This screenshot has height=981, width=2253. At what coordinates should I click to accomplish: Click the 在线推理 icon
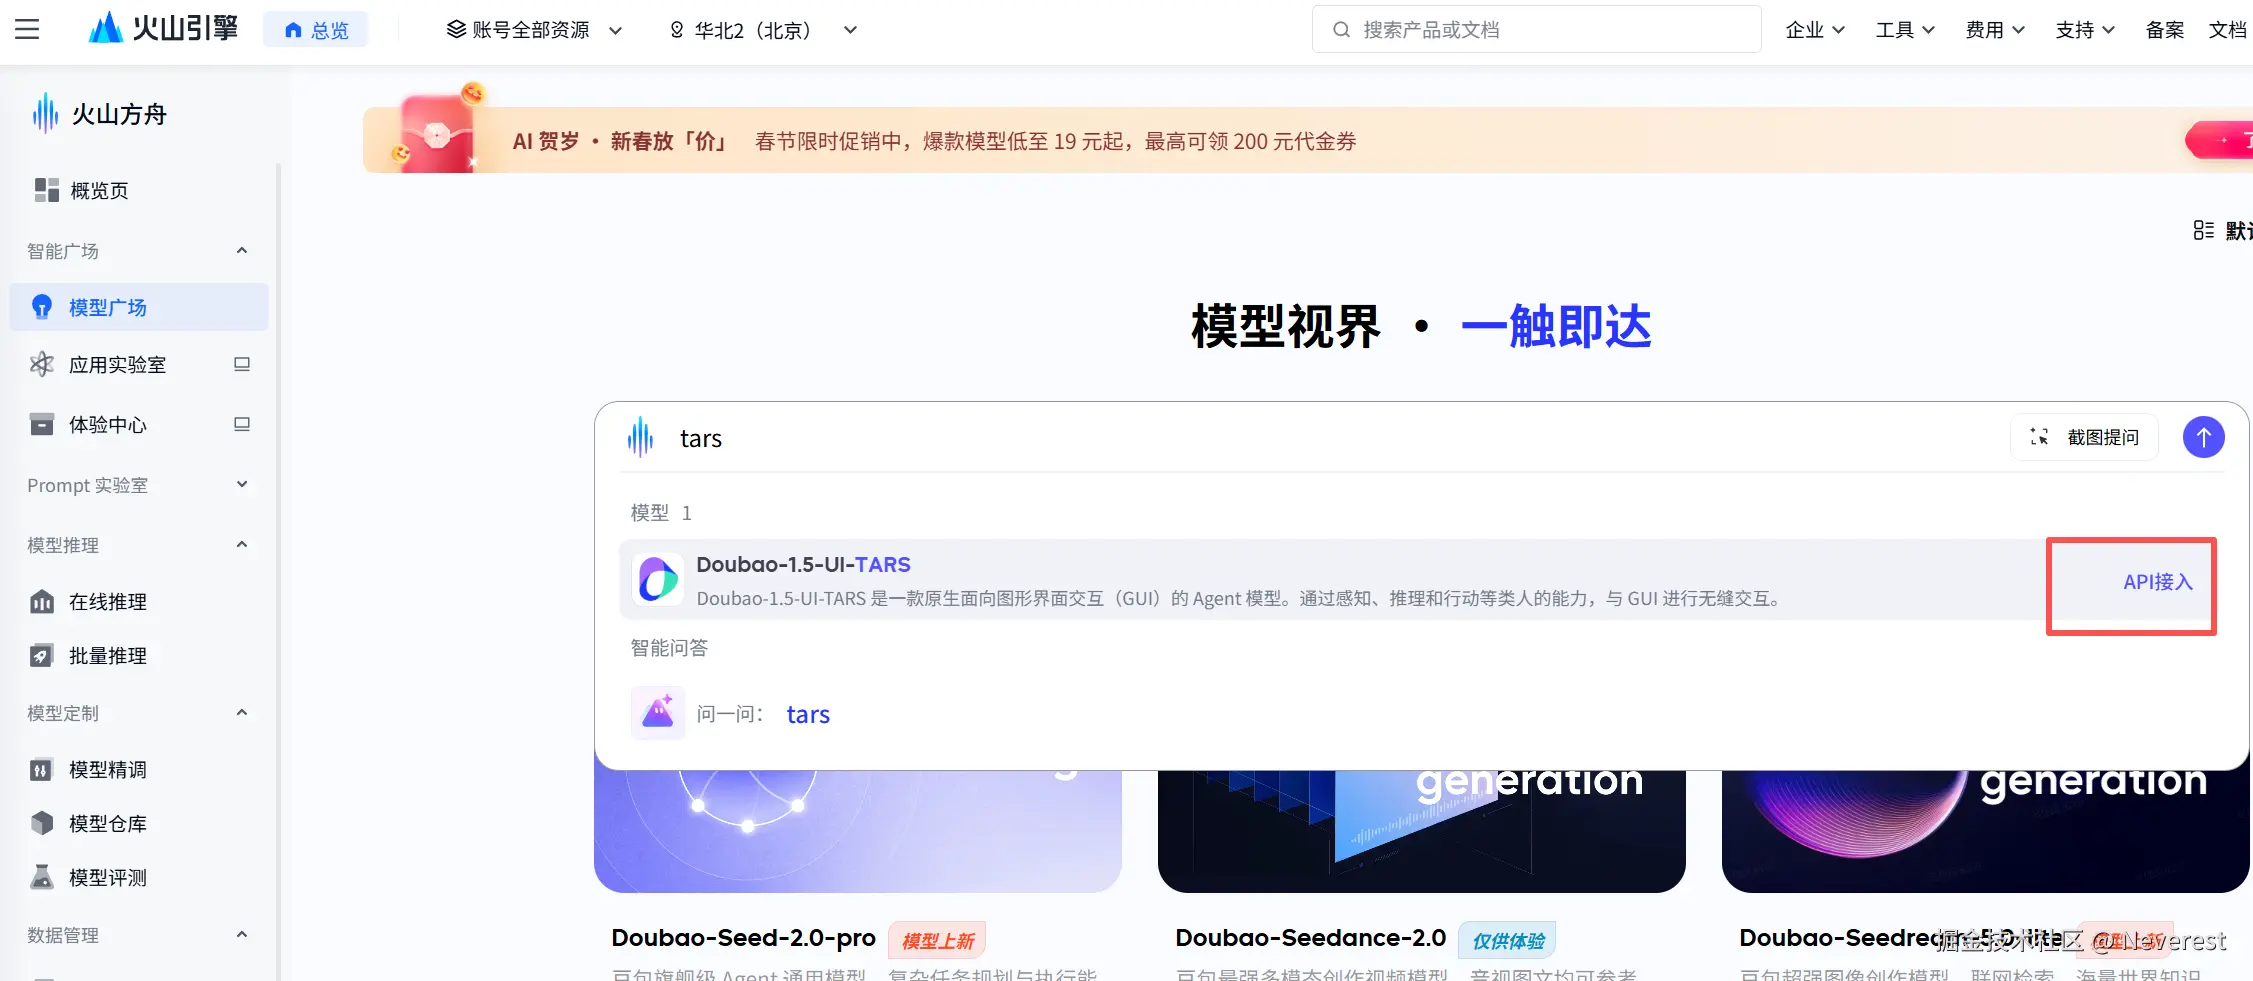[42, 601]
